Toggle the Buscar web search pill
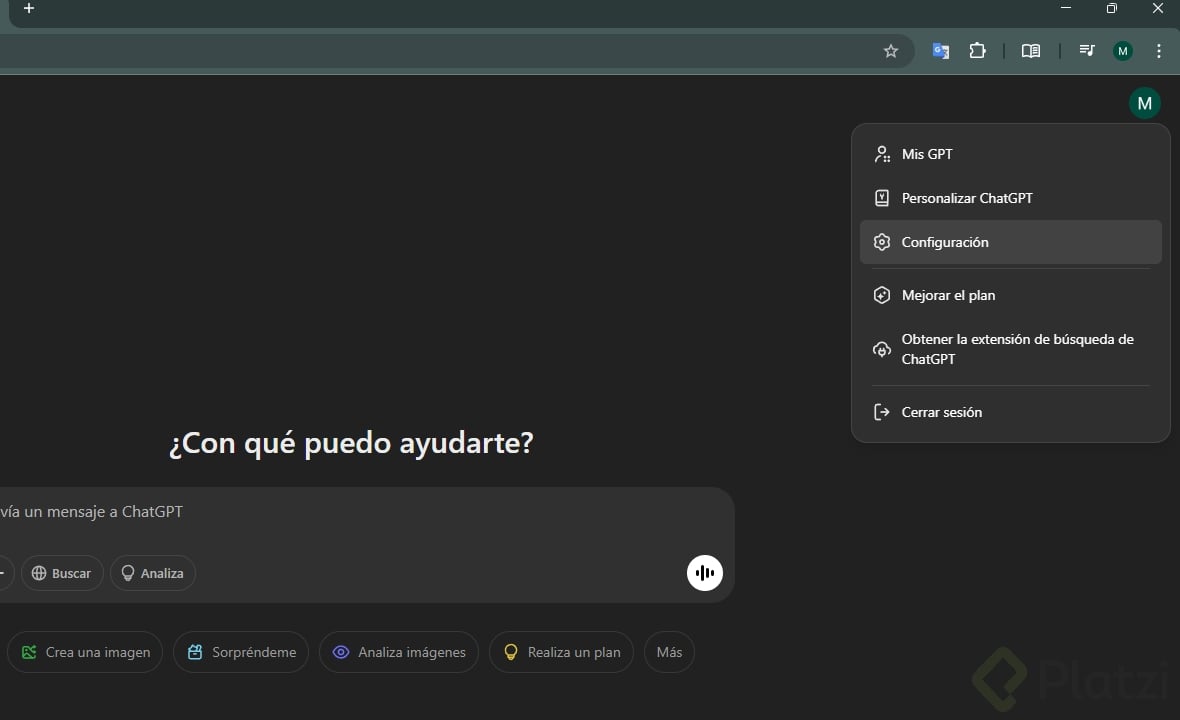Image resolution: width=1180 pixels, height=720 pixels. click(x=62, y=573)
